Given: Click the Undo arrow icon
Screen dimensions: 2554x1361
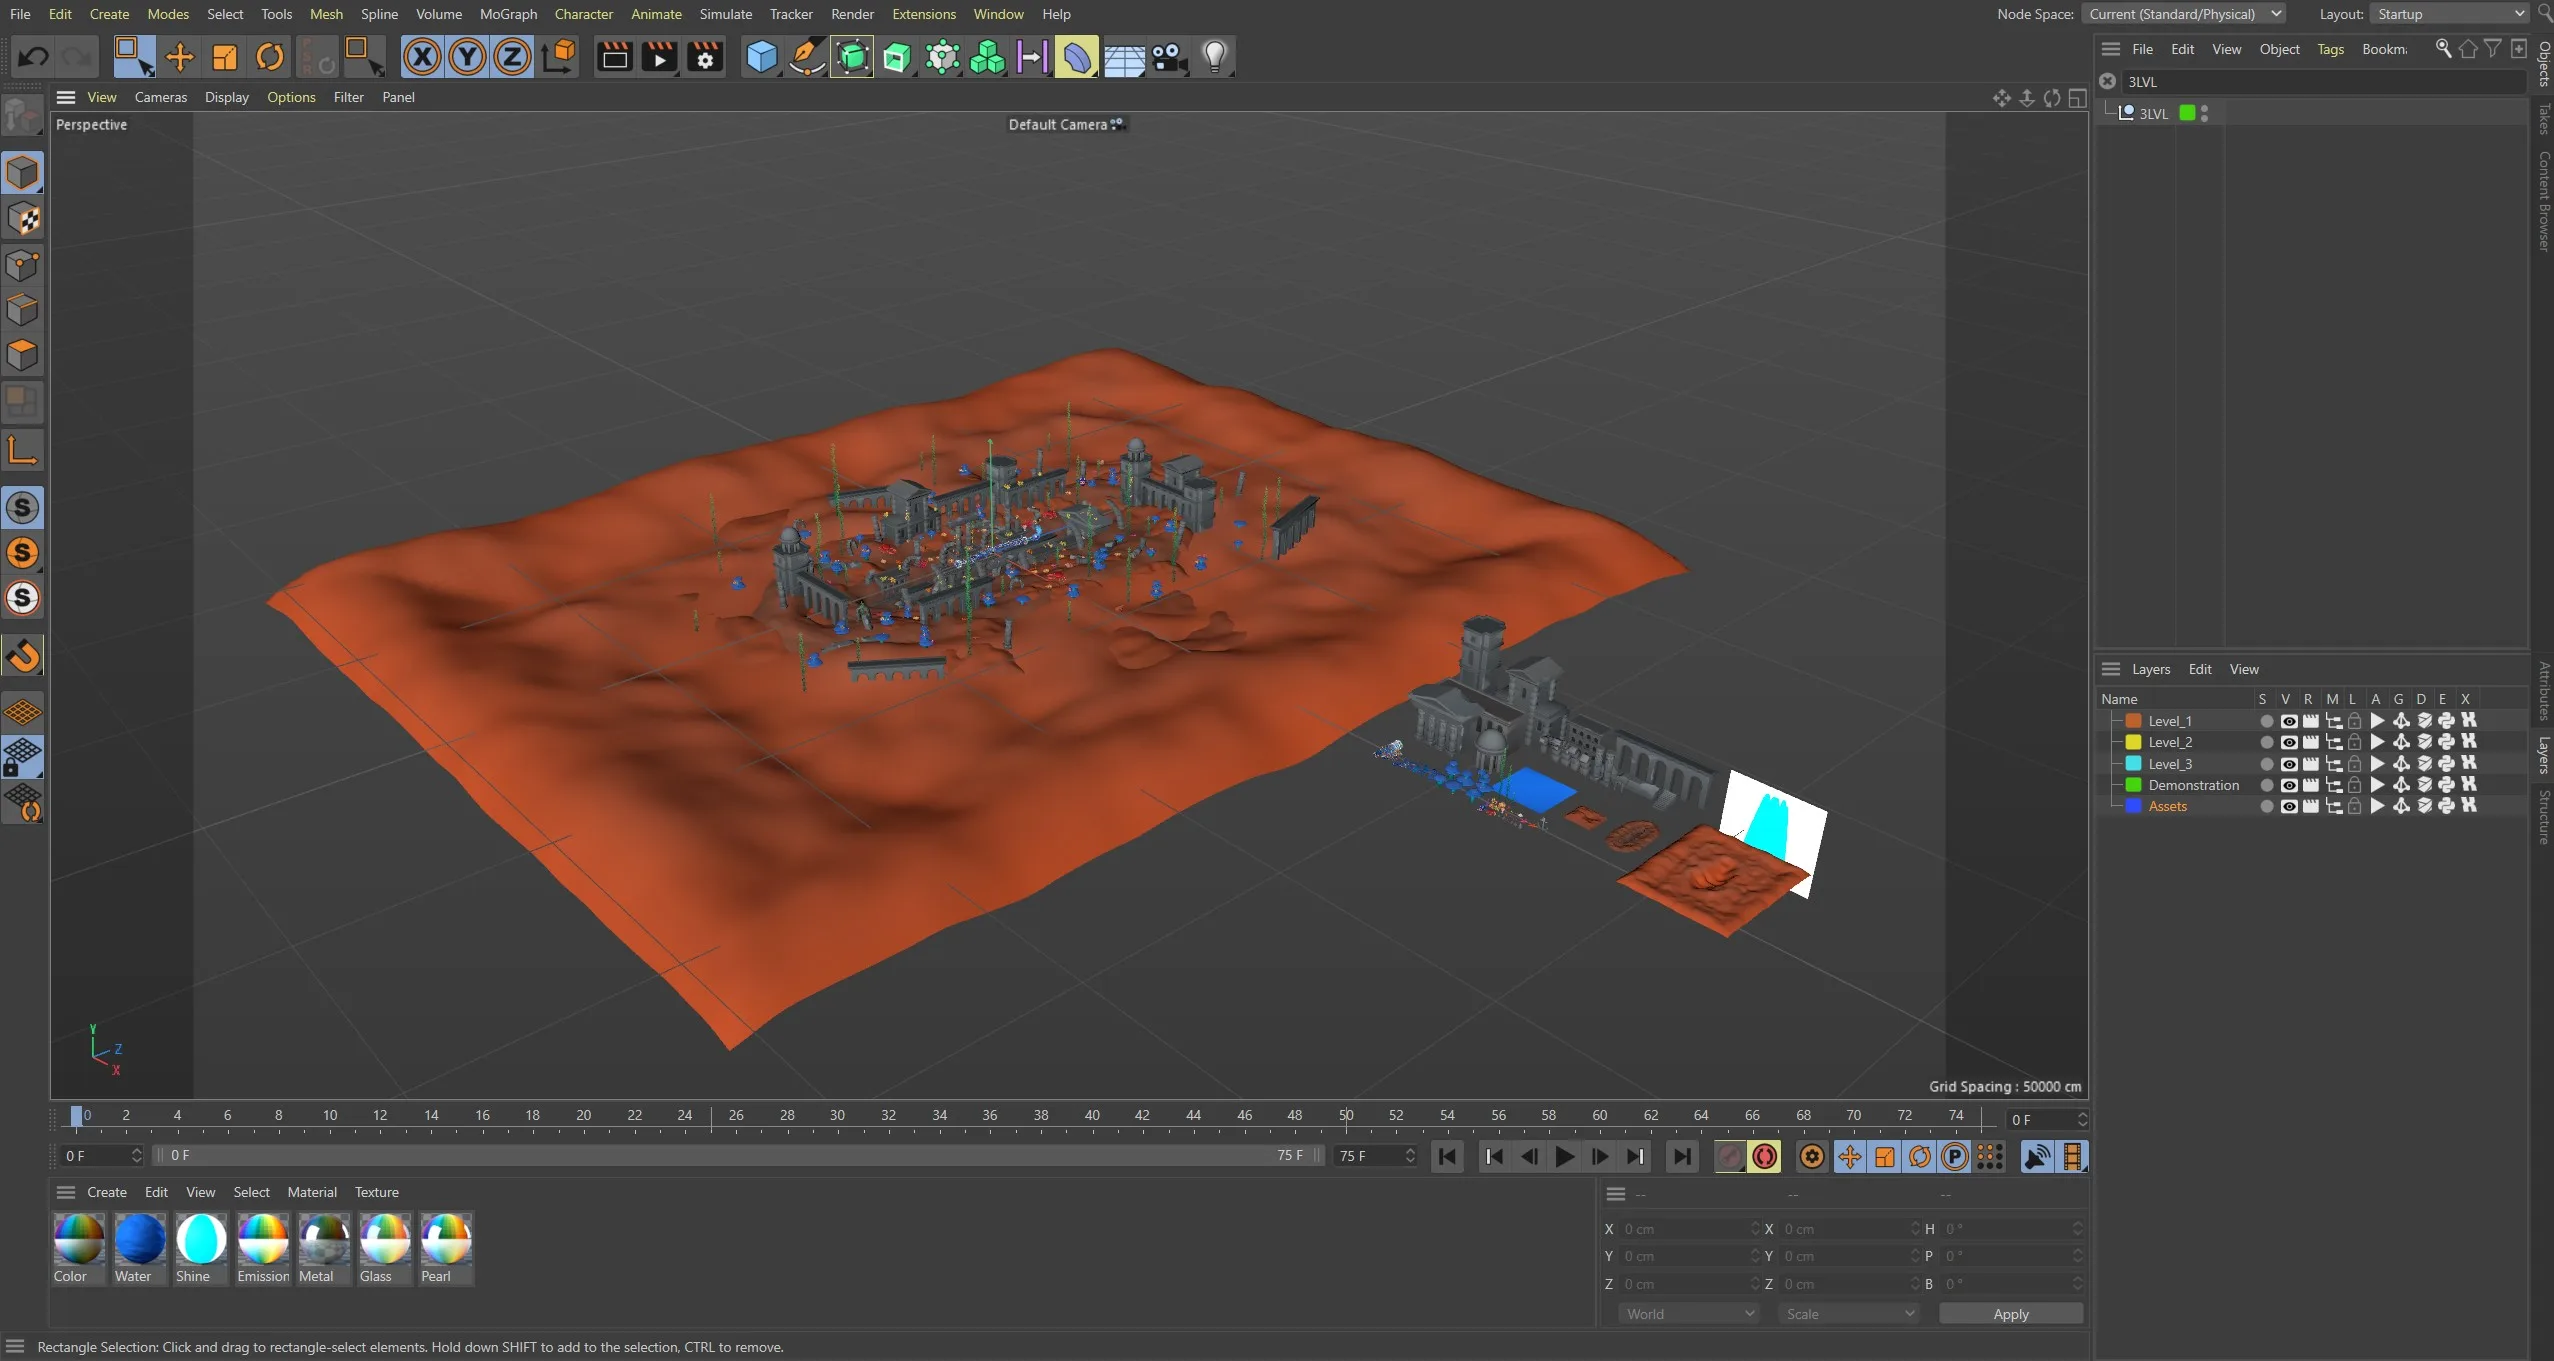Looking at the screenshot, I should (33, 57).
